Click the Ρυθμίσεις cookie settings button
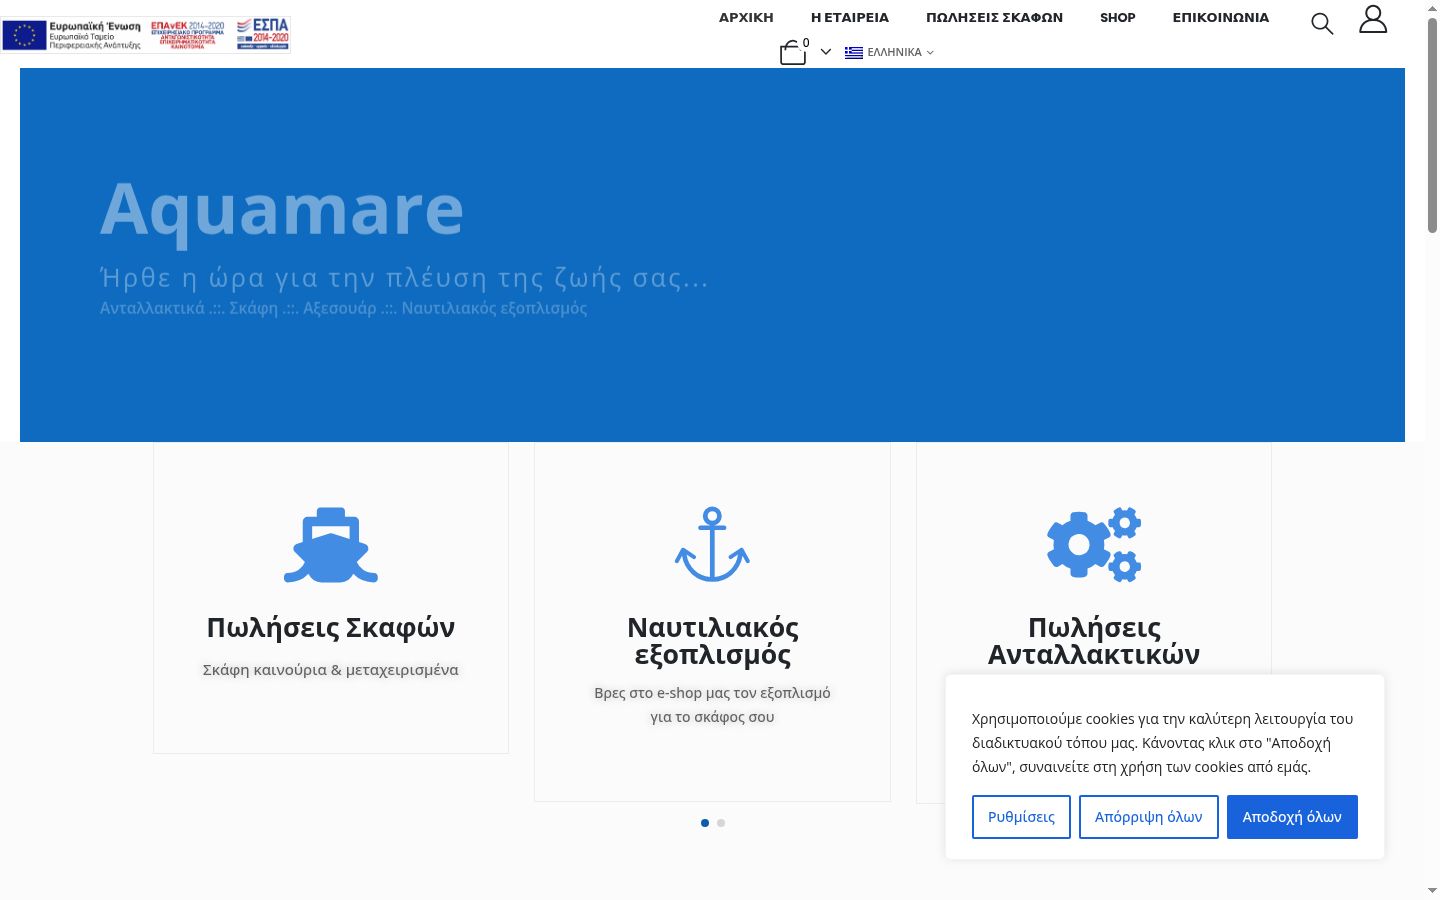 pos(1021,817)
